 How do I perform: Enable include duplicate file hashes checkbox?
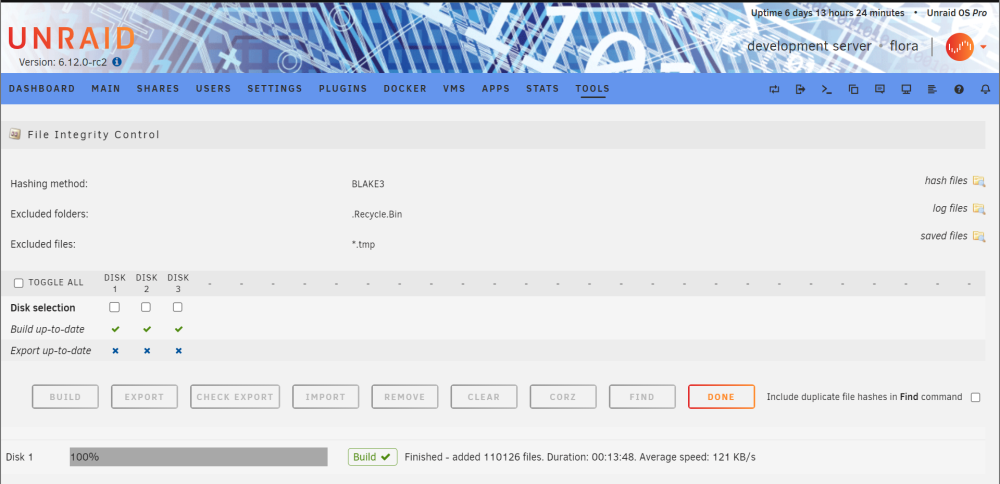(975, 397)
